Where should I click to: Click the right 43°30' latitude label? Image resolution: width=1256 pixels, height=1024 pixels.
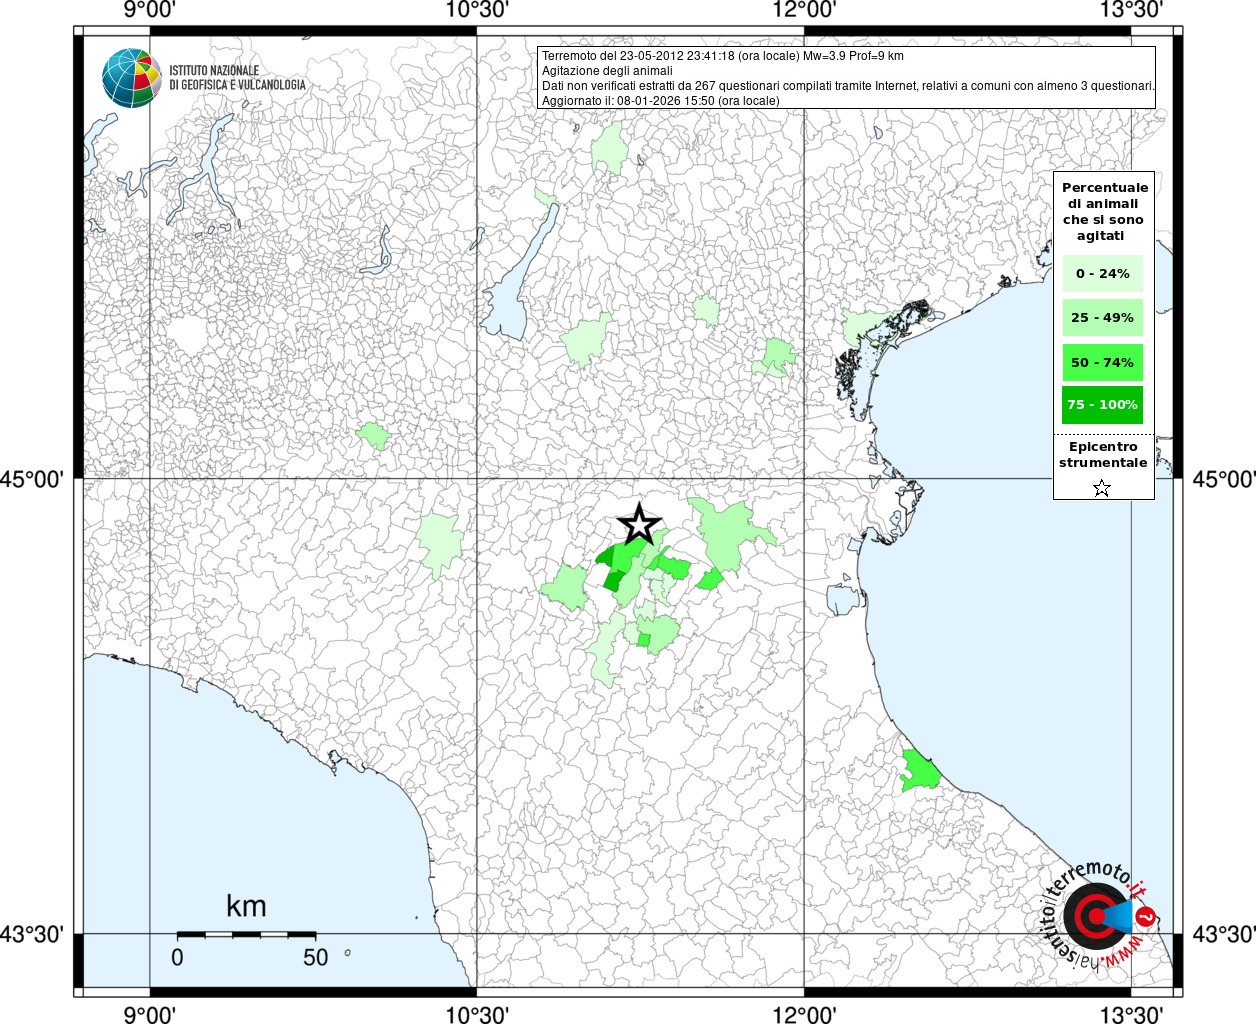[x=1223, y=934]
